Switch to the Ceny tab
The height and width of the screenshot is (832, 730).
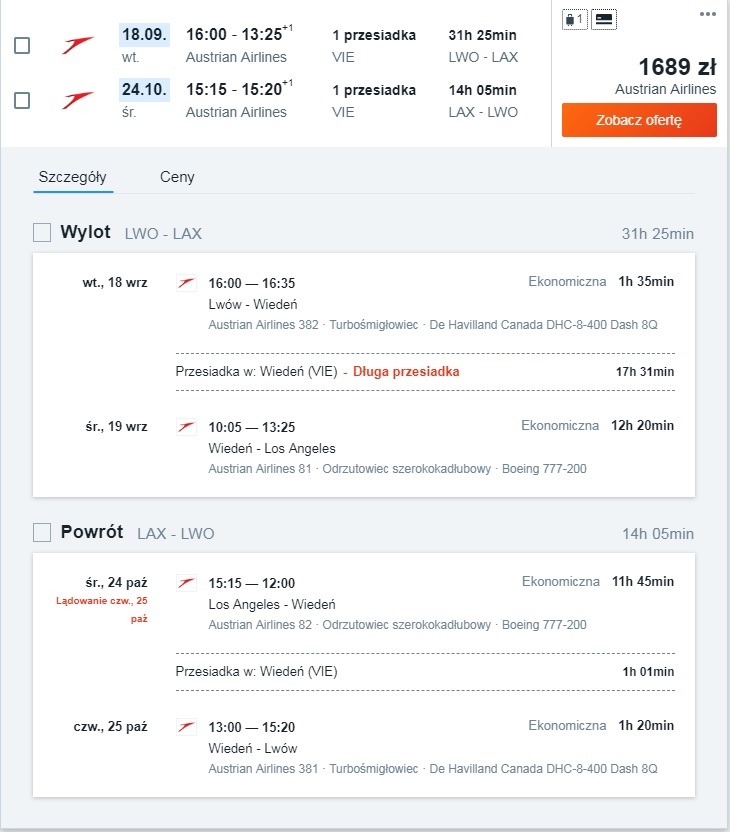click(x=177, y=177)
